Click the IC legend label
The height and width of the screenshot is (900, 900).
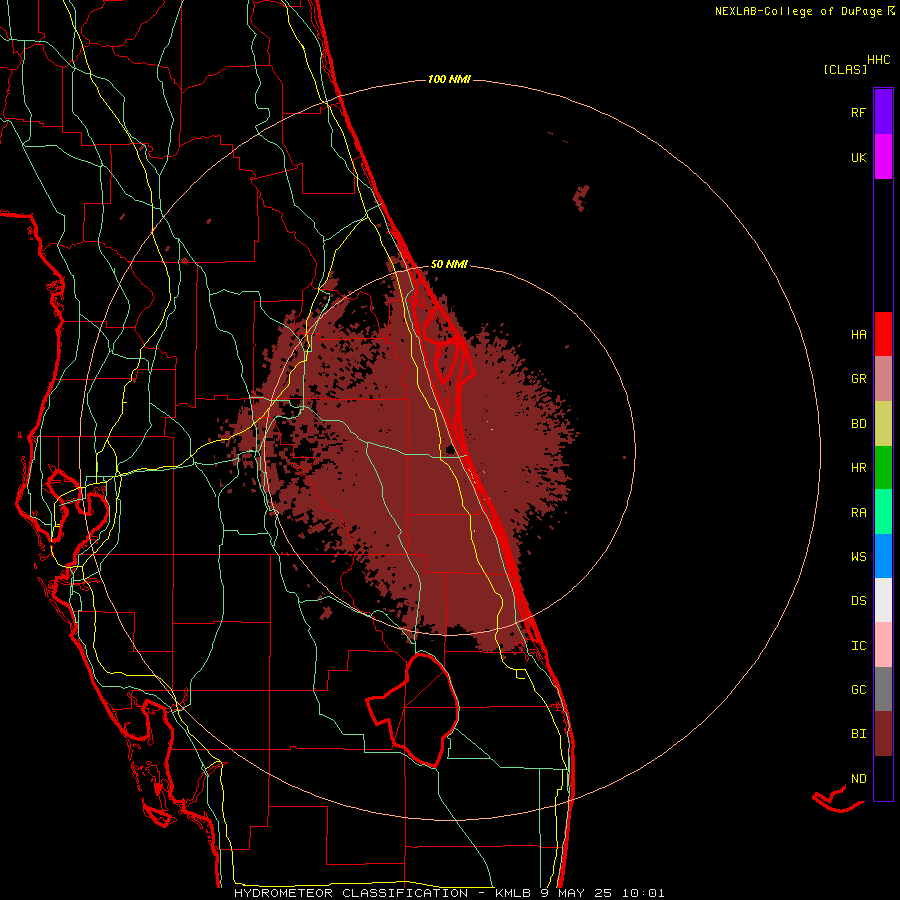click(858, 646)
